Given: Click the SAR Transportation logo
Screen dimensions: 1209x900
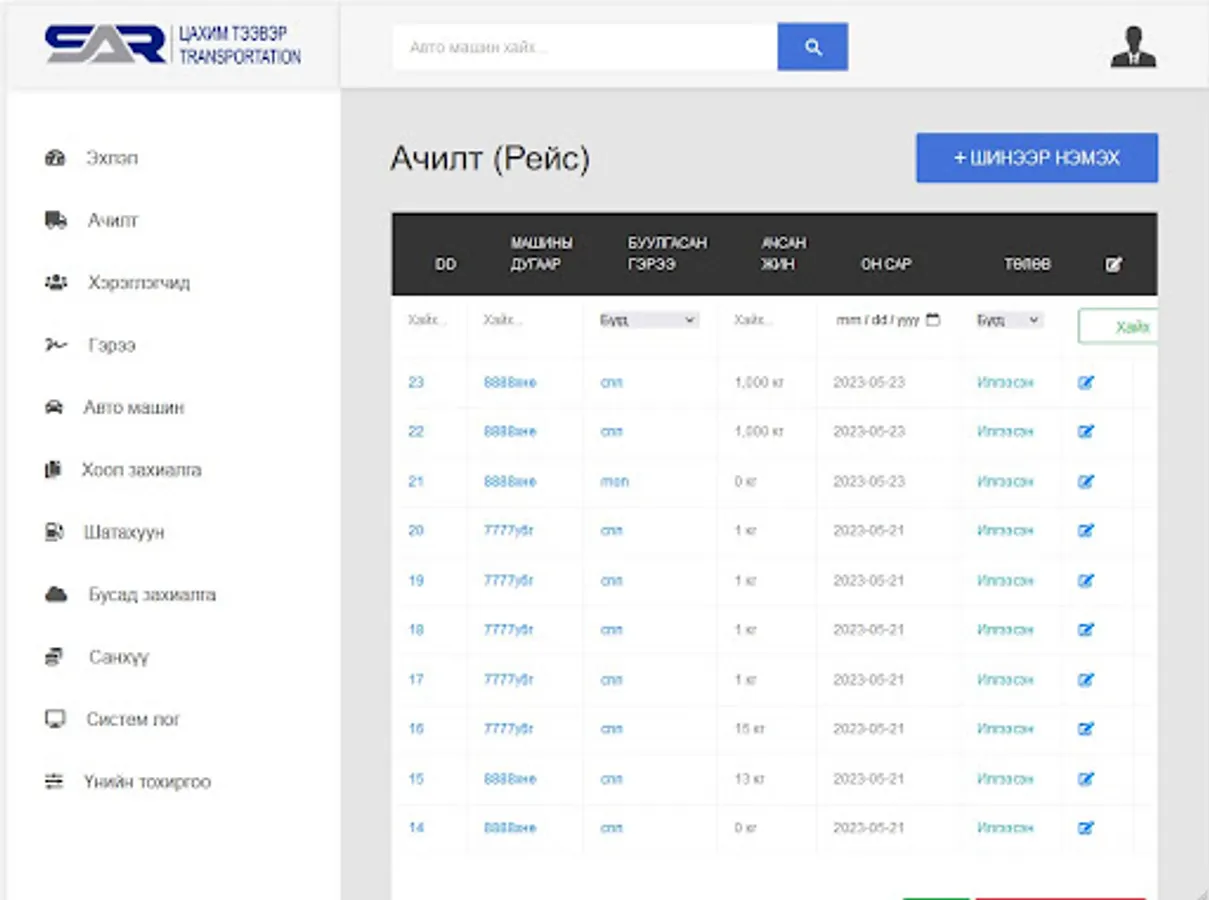Looking at the screenshot, I should (x=173, y=45).
